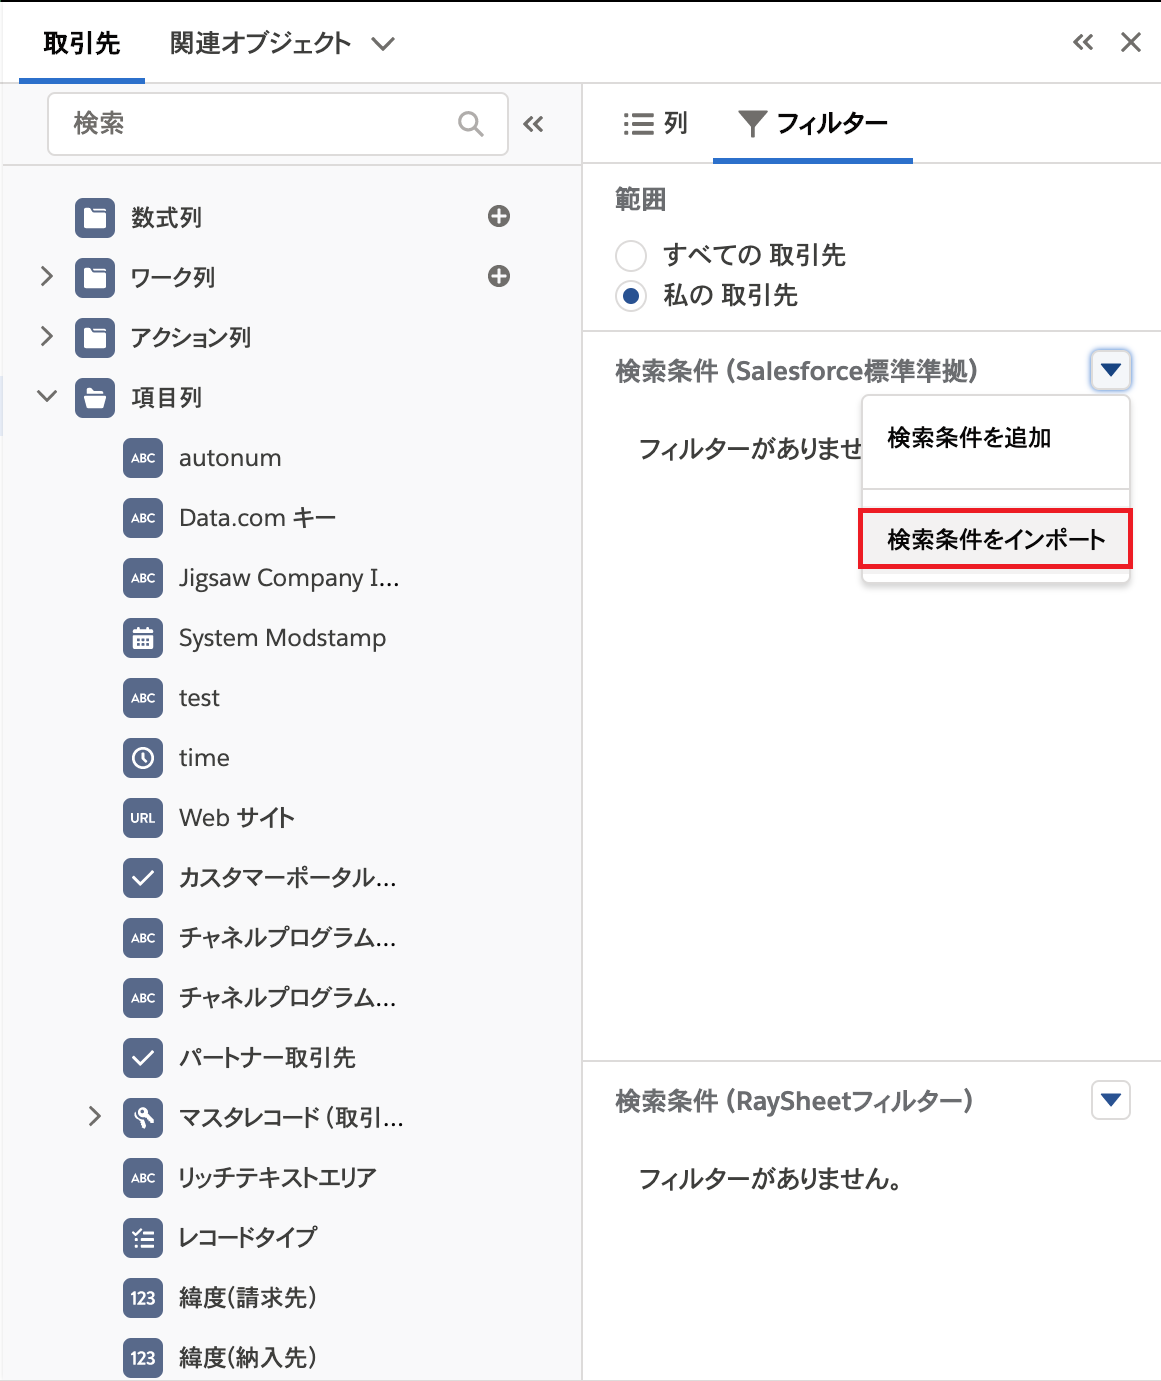Expand the マスタレコード (取引... chevron

(94, 1116)
